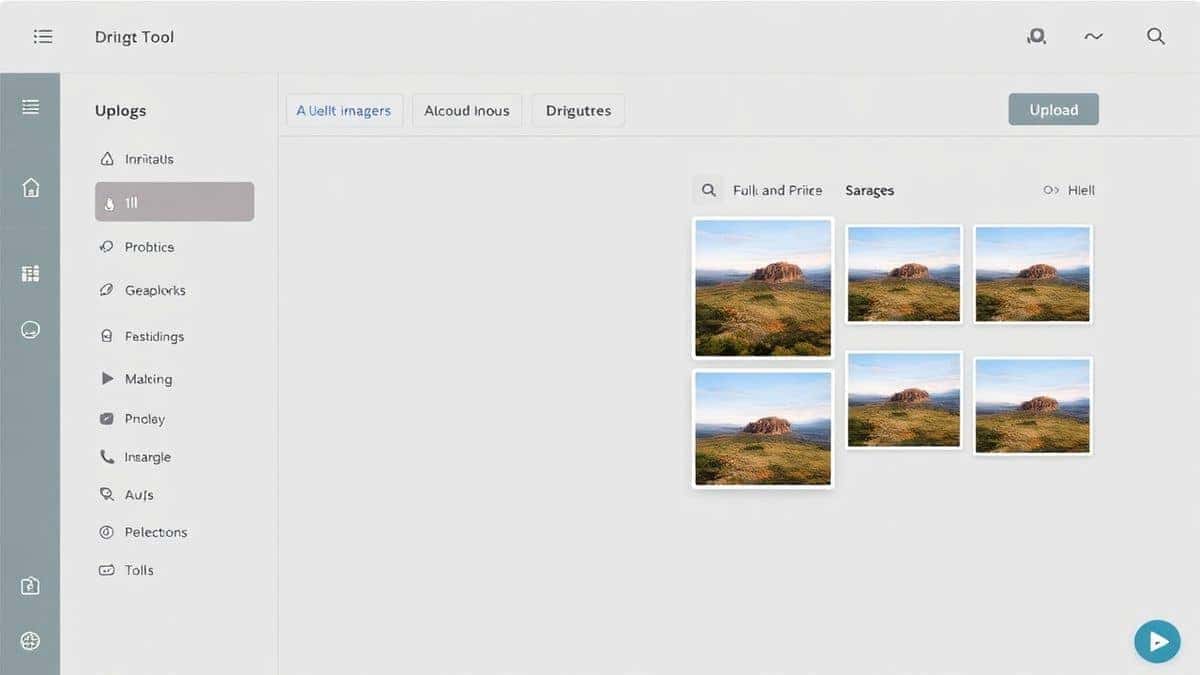Viewport: 1200px width, 675px height.
Task: Click the play arrow icon beside Malting
Action: [107, 379]
